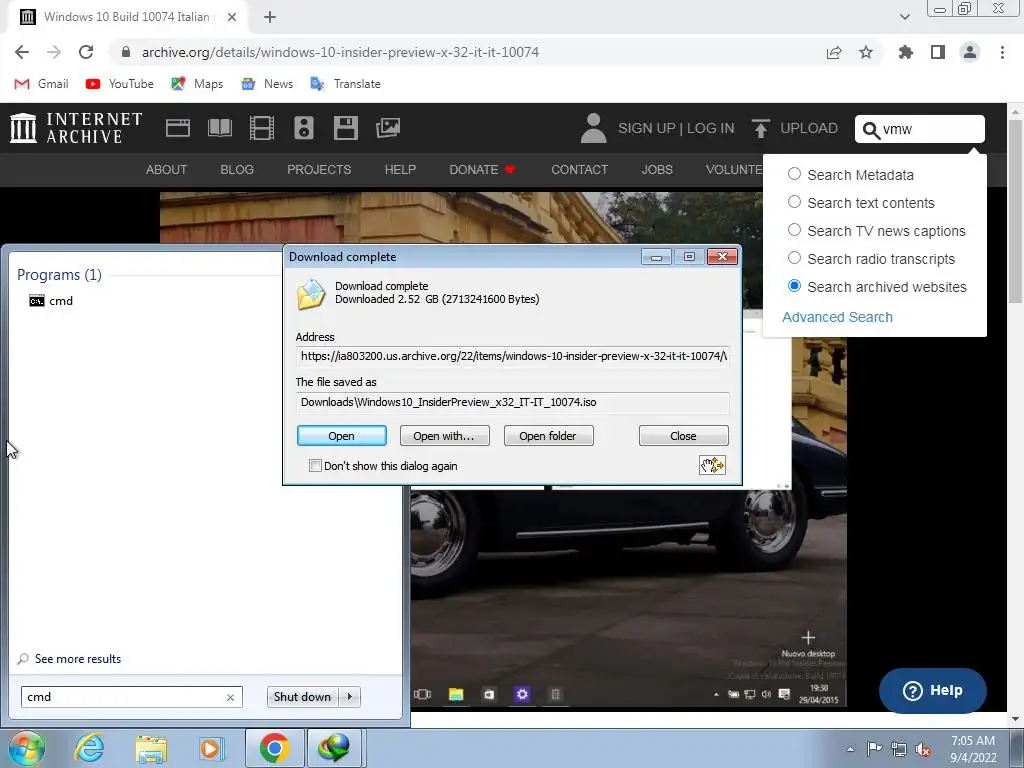Viewport: 1024px width, 768px height.
Task: Check Don't show this dialog again
Action: coord(315,466)
